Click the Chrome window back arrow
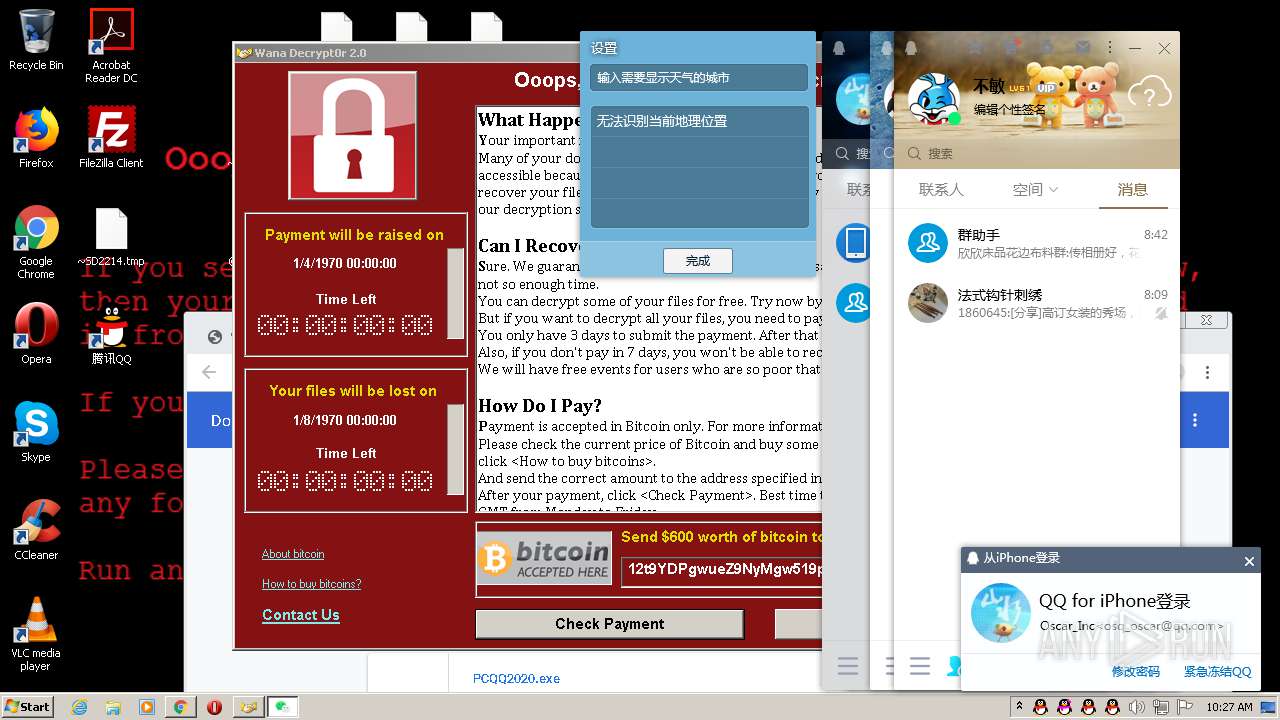The image size is (1280, 720). (209, 372)
